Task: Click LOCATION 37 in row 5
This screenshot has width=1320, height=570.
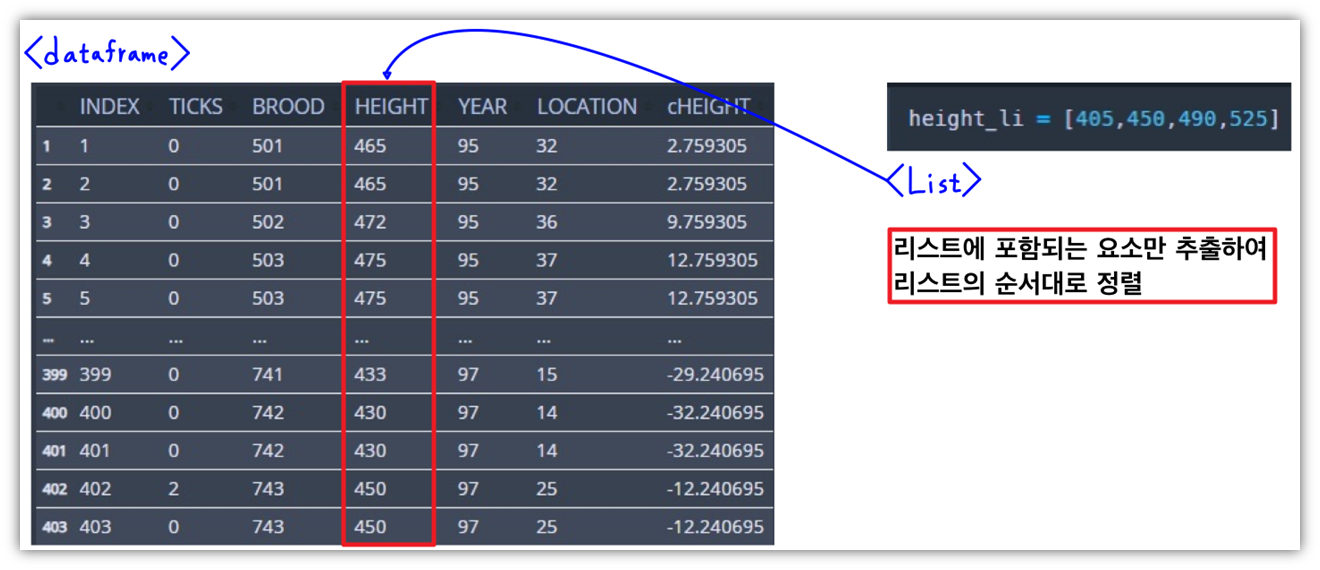Action: pyautogui.click(x=547, y=298)
